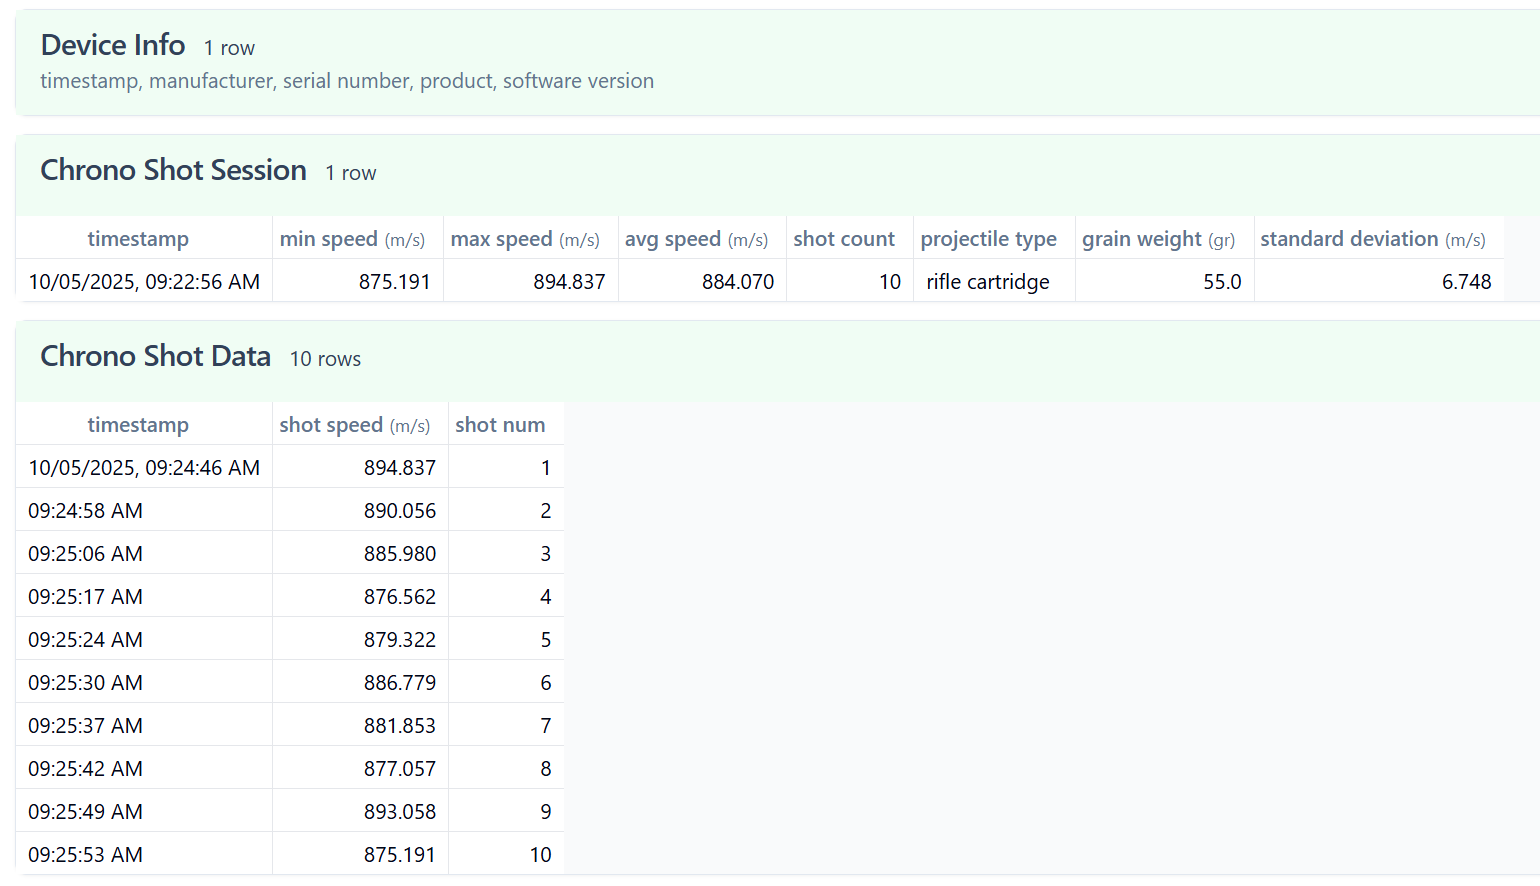Select the shot num column header
1540x886 pixels.
[x=500, y=425]
